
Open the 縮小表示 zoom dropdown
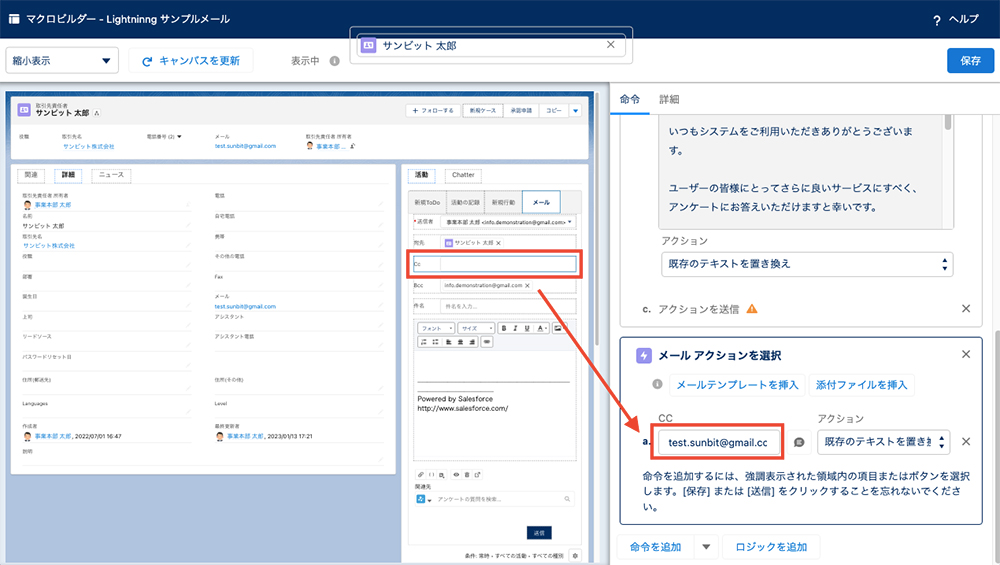[x=62, y=61]
